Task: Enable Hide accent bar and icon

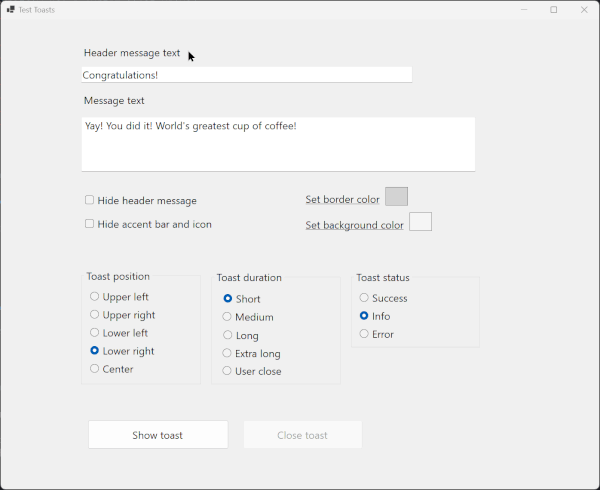Action: pyautogui.click(x=90, y=224)
